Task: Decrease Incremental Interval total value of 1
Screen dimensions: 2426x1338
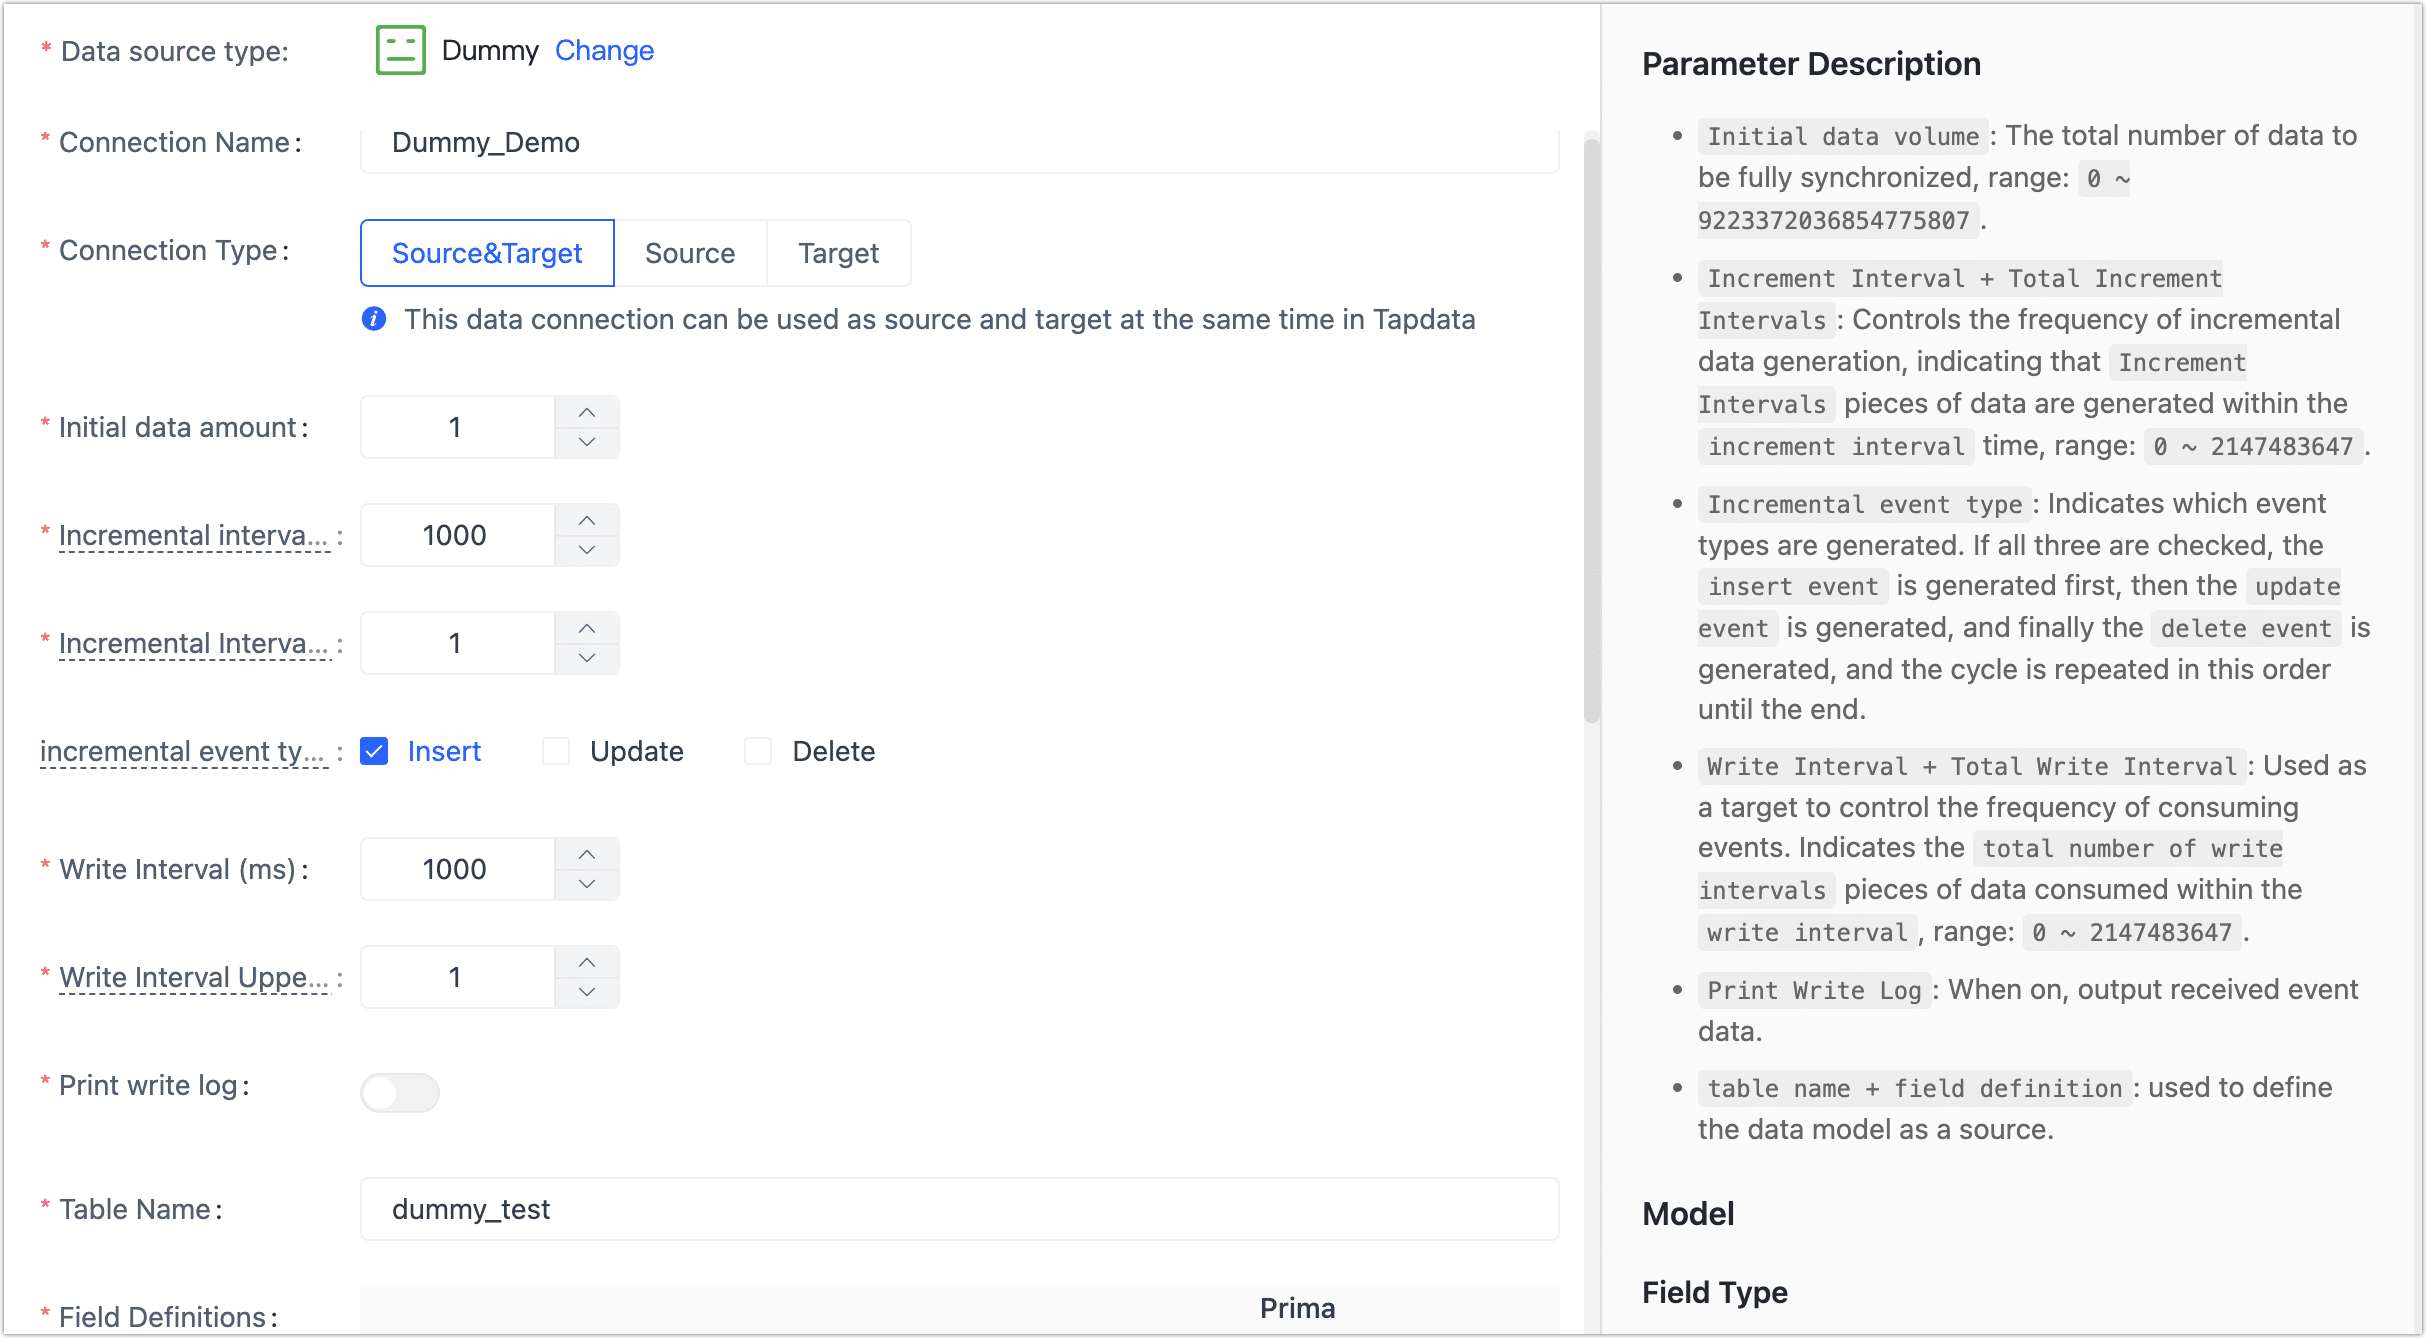Action: click(587, 658)
